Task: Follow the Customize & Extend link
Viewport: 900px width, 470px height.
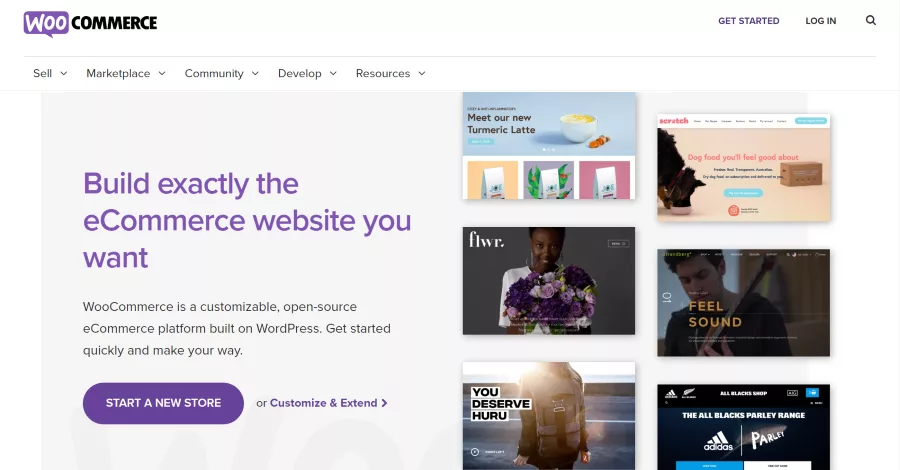Action: pyautogui.click(x=324, y=403)
